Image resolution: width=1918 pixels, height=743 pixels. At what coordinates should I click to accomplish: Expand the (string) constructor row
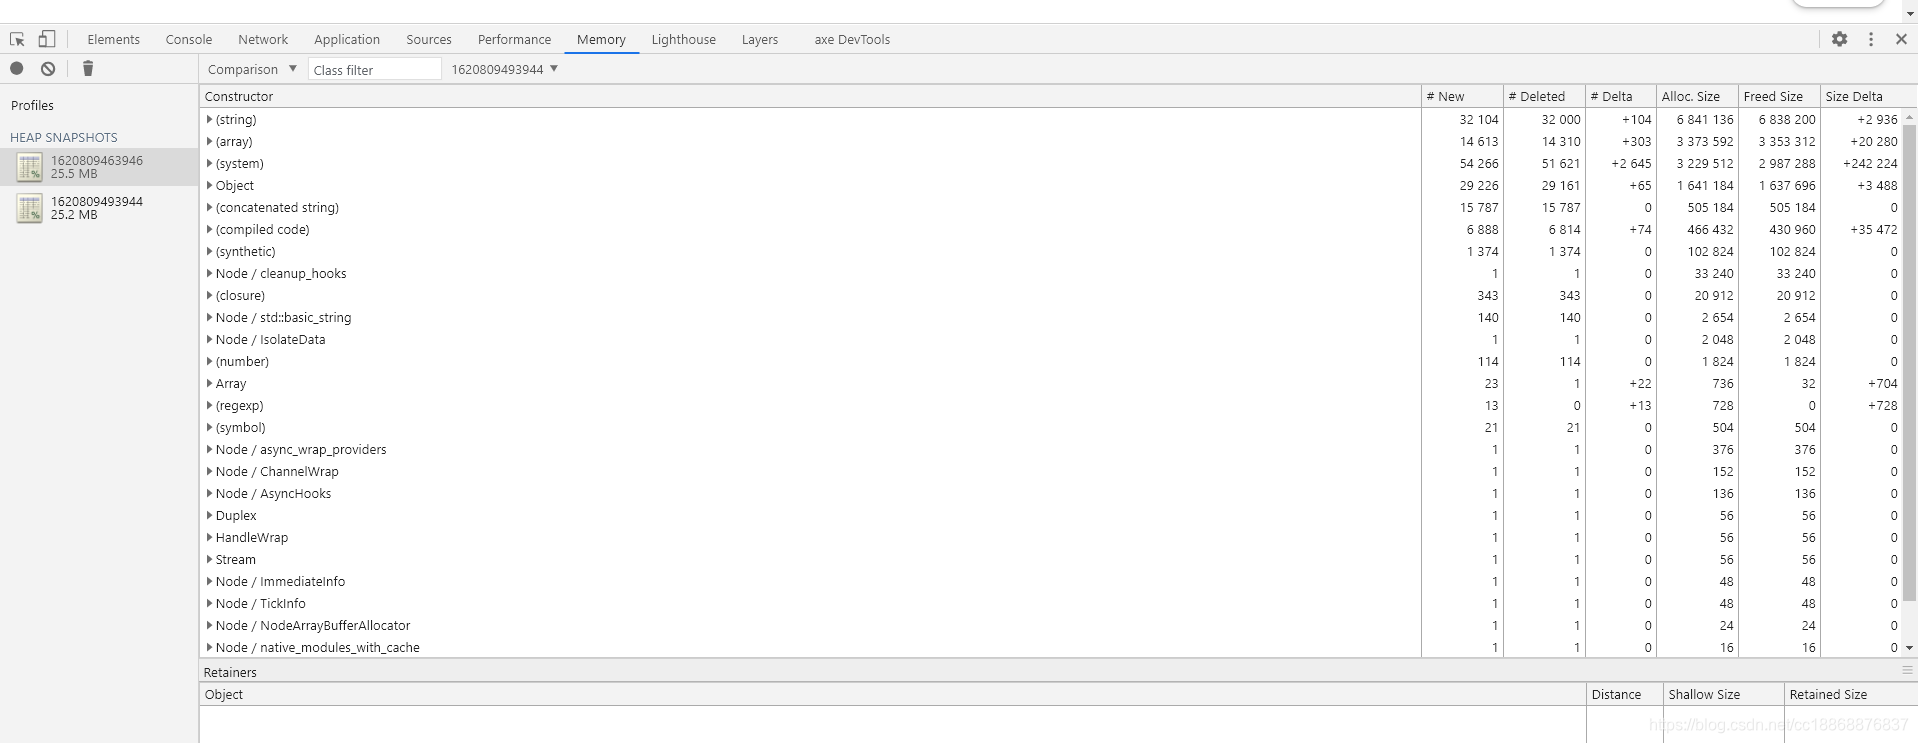pyautogui.click(x=209, y=119)
